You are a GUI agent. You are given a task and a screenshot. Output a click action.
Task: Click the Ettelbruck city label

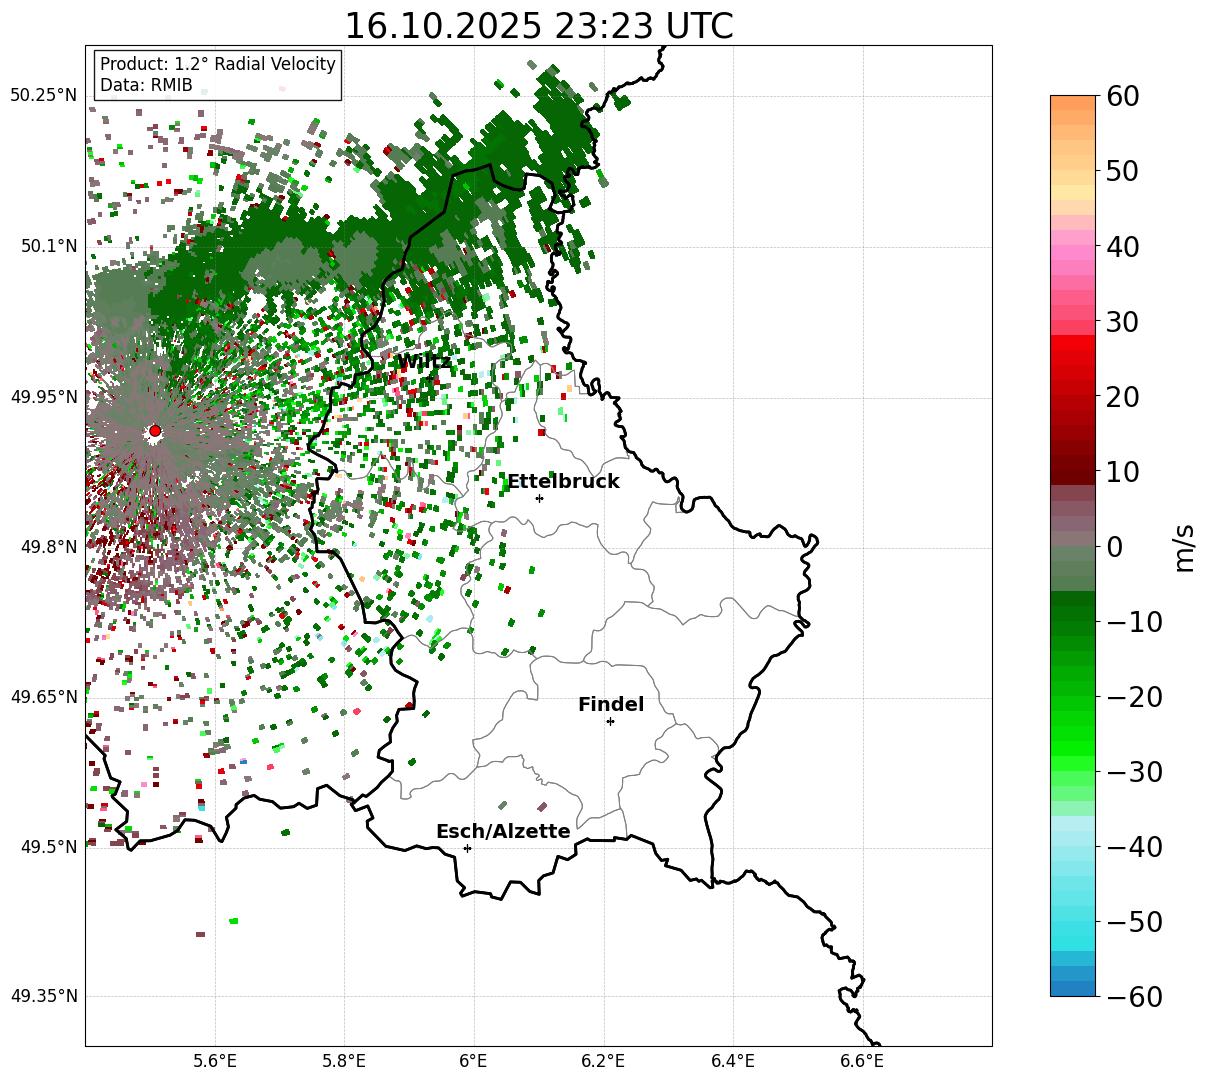(x=563, y=482)
